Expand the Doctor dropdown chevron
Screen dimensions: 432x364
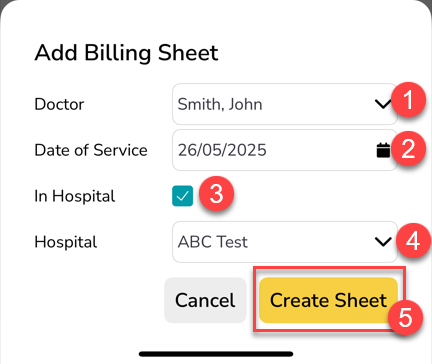click(x=383, y=104)
